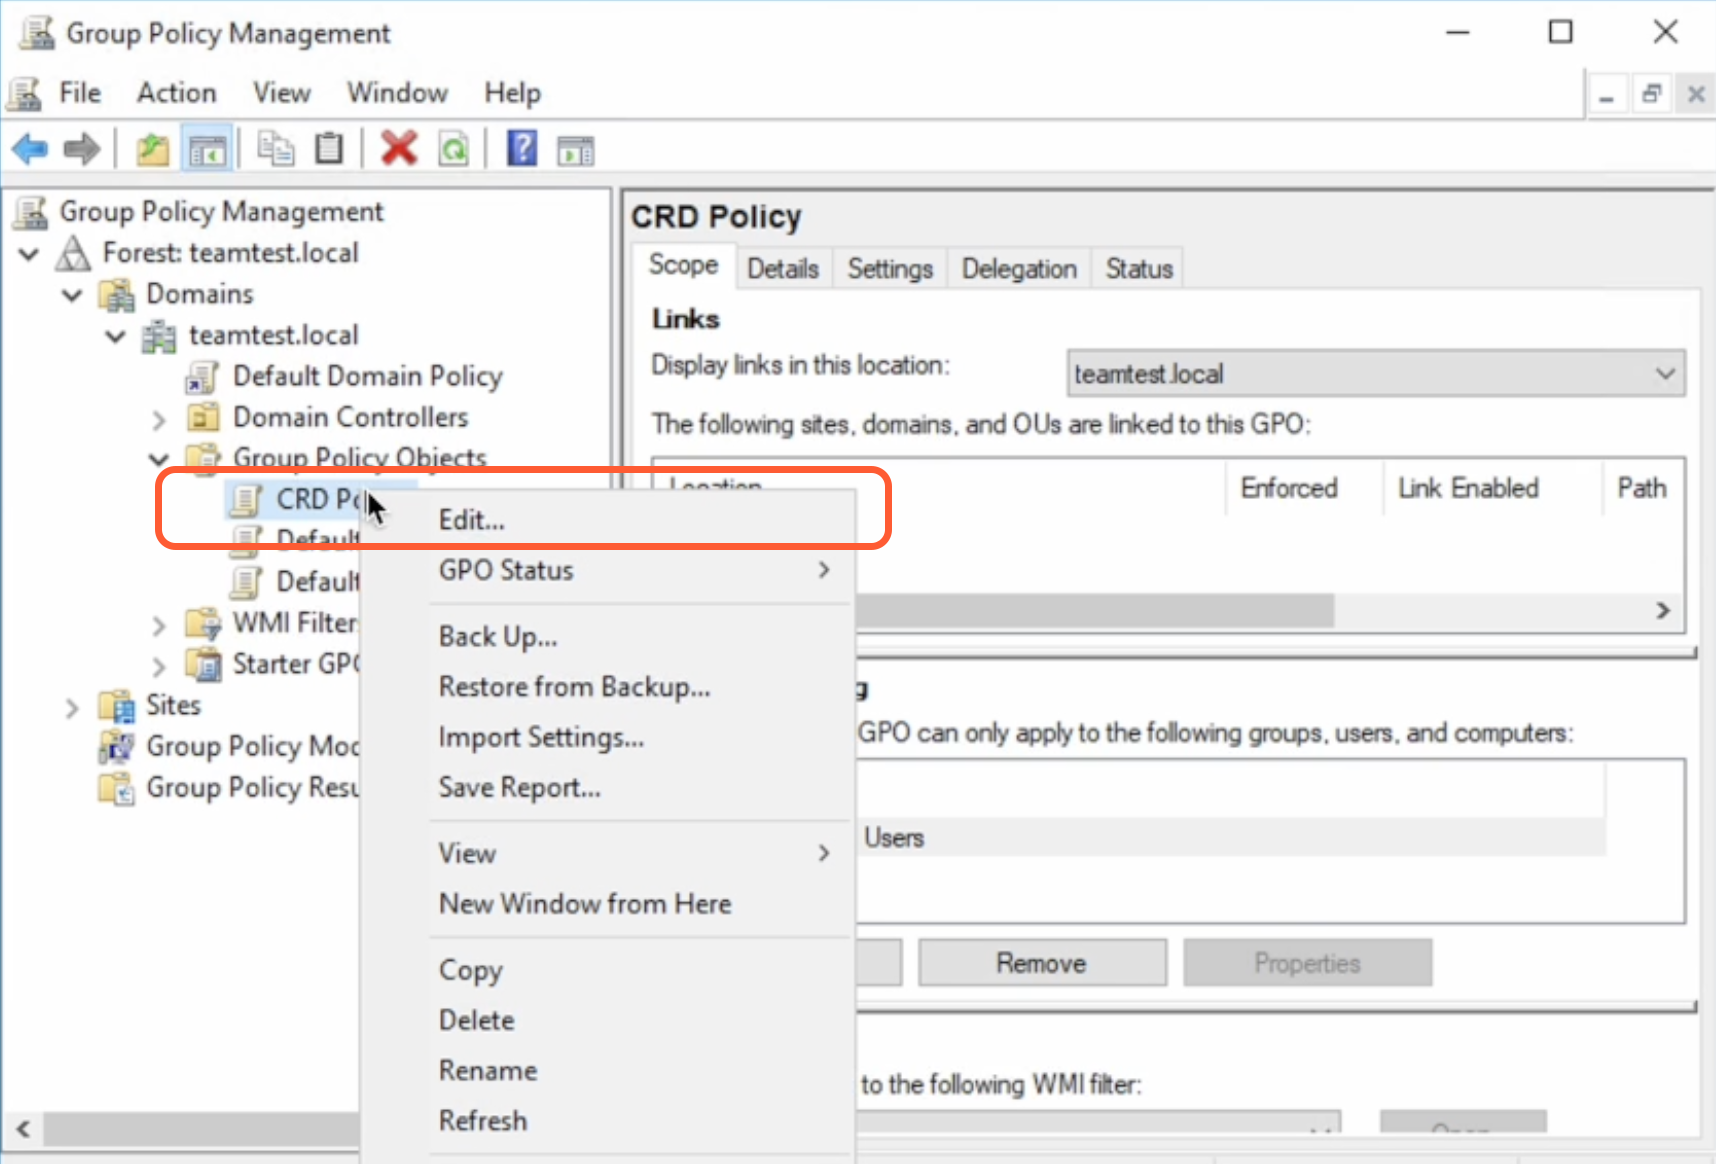Viewport: 1716px width, 1164px height.
Task: Select Default Domain Policy in tree
Action: [x=366, y=376]
